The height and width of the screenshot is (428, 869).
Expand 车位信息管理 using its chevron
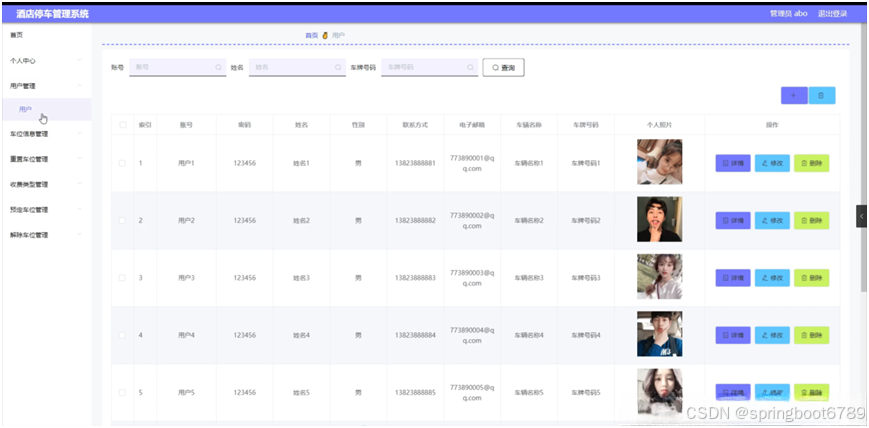coord(80,133)
